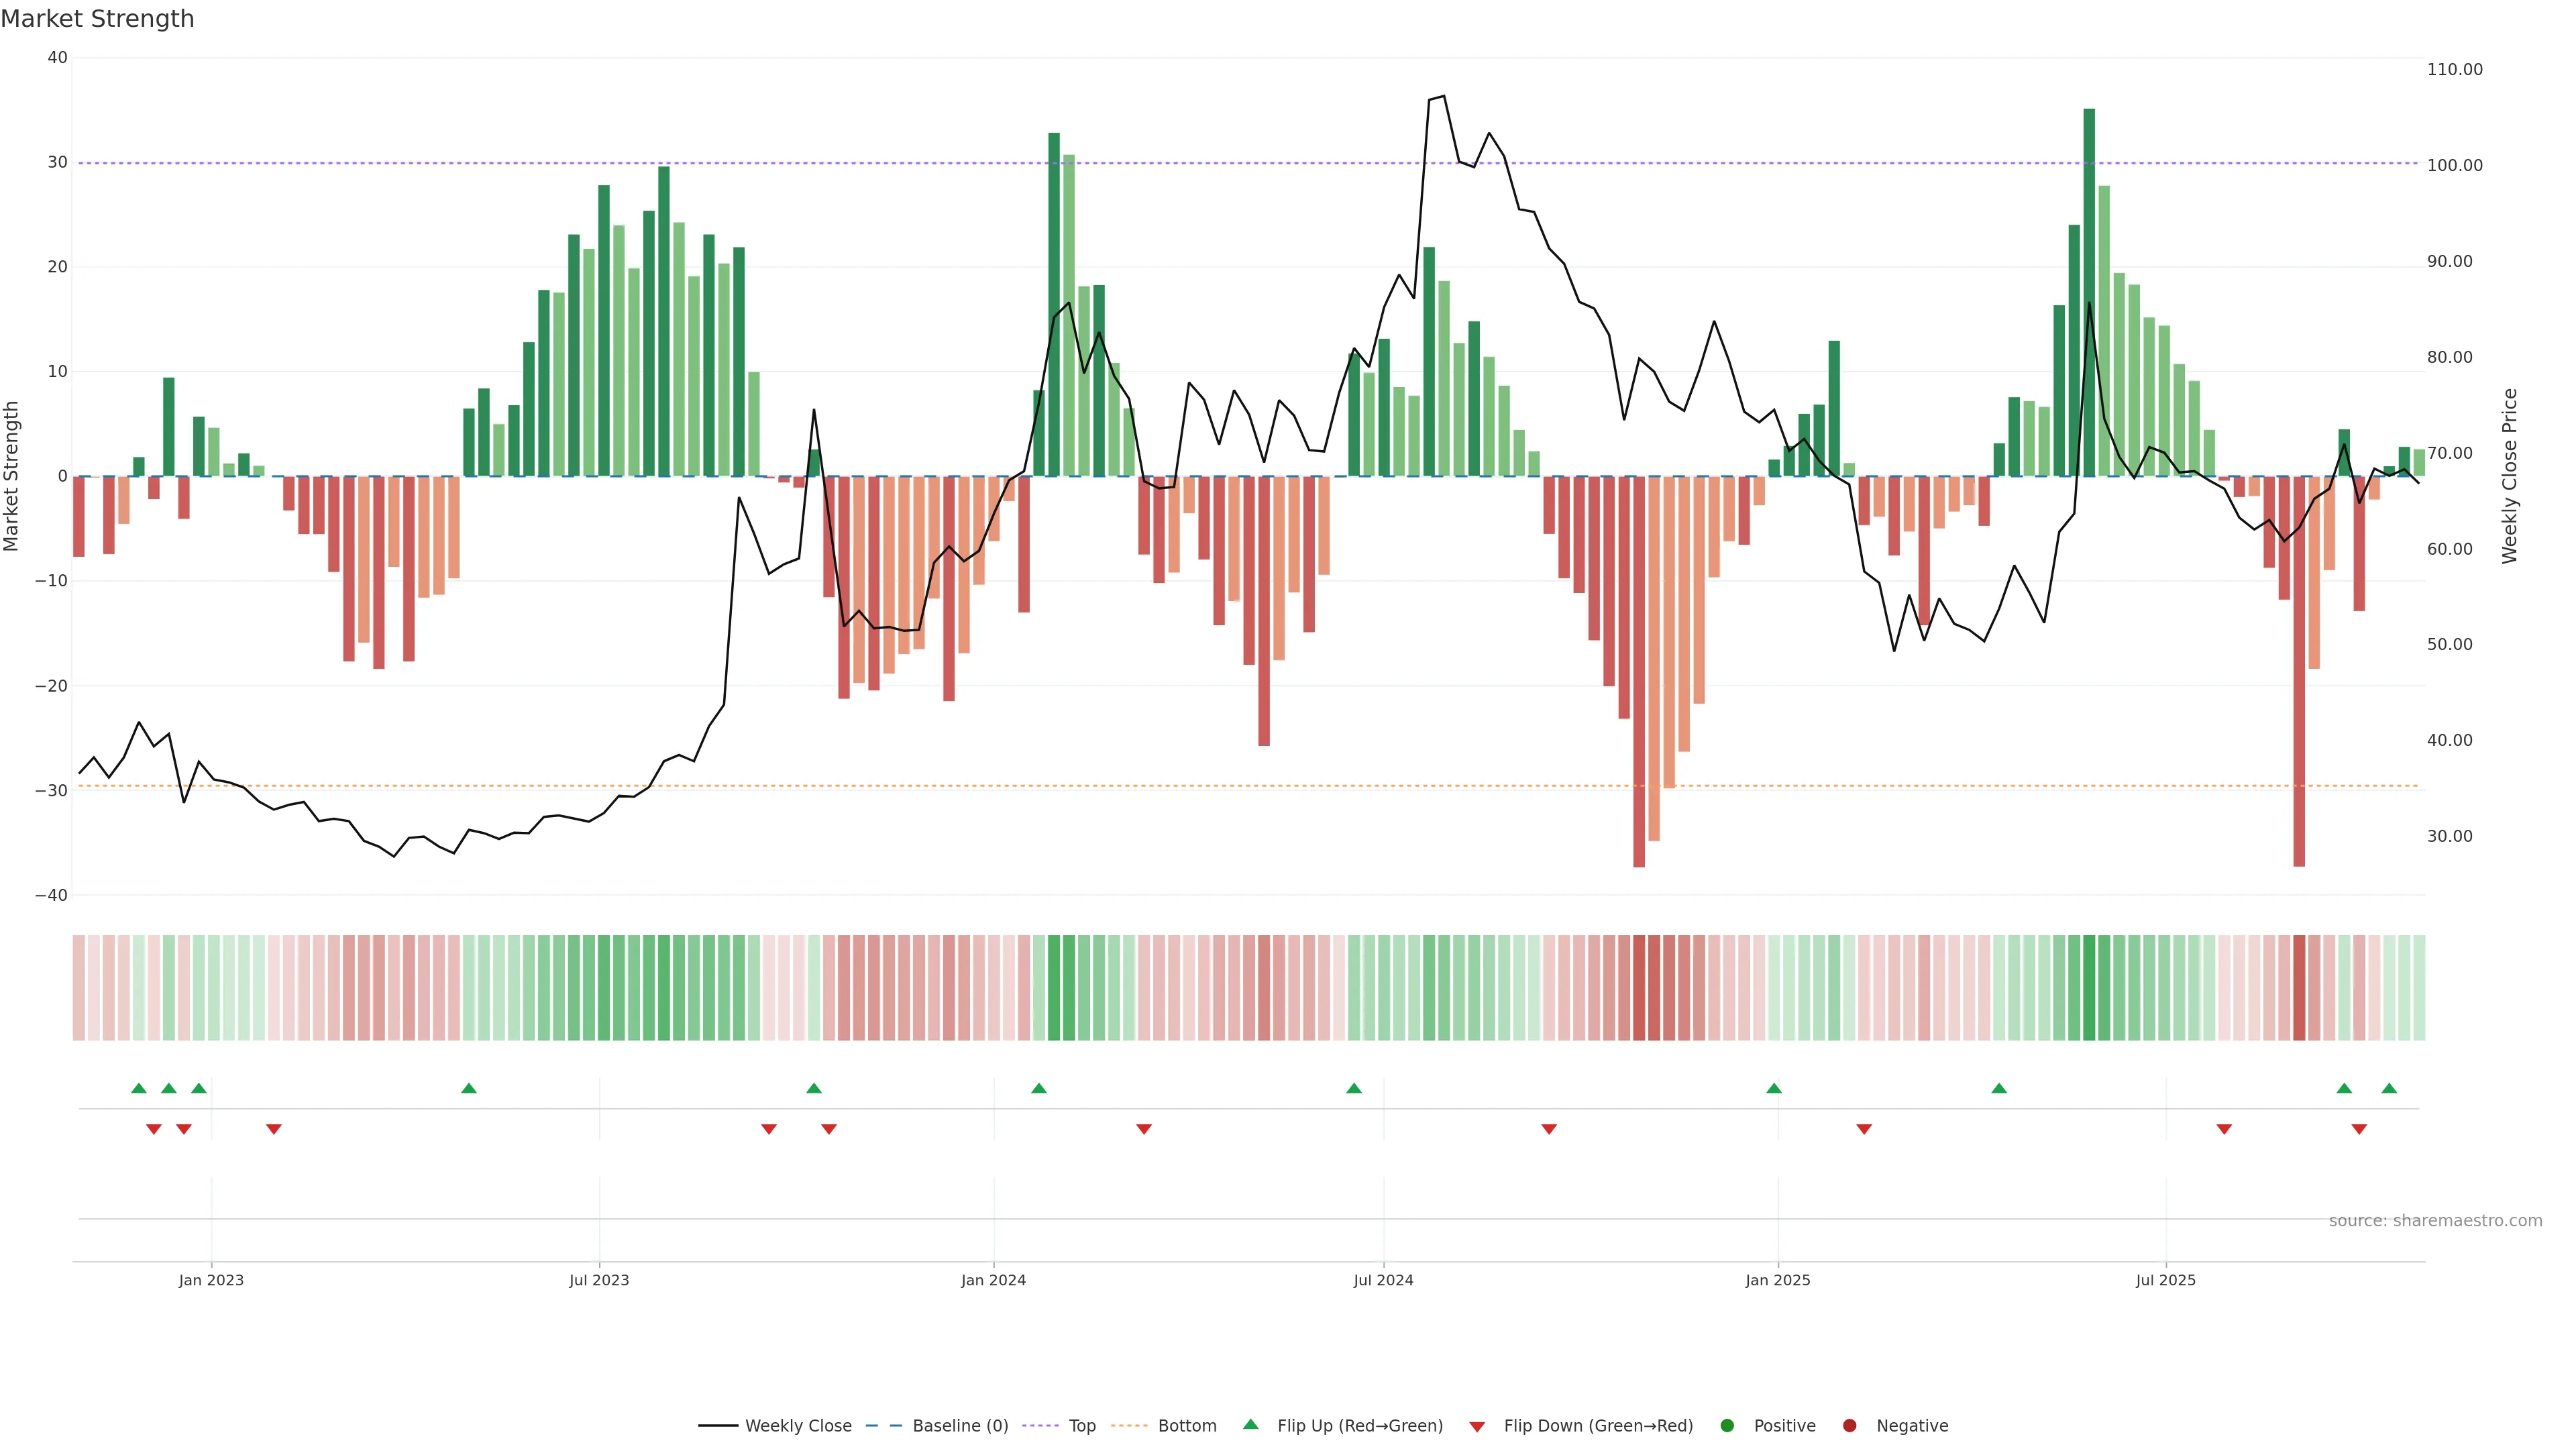Click the Bottom legend line swatch
The image size is (2576, 1449).
tap(1129, 1426)
